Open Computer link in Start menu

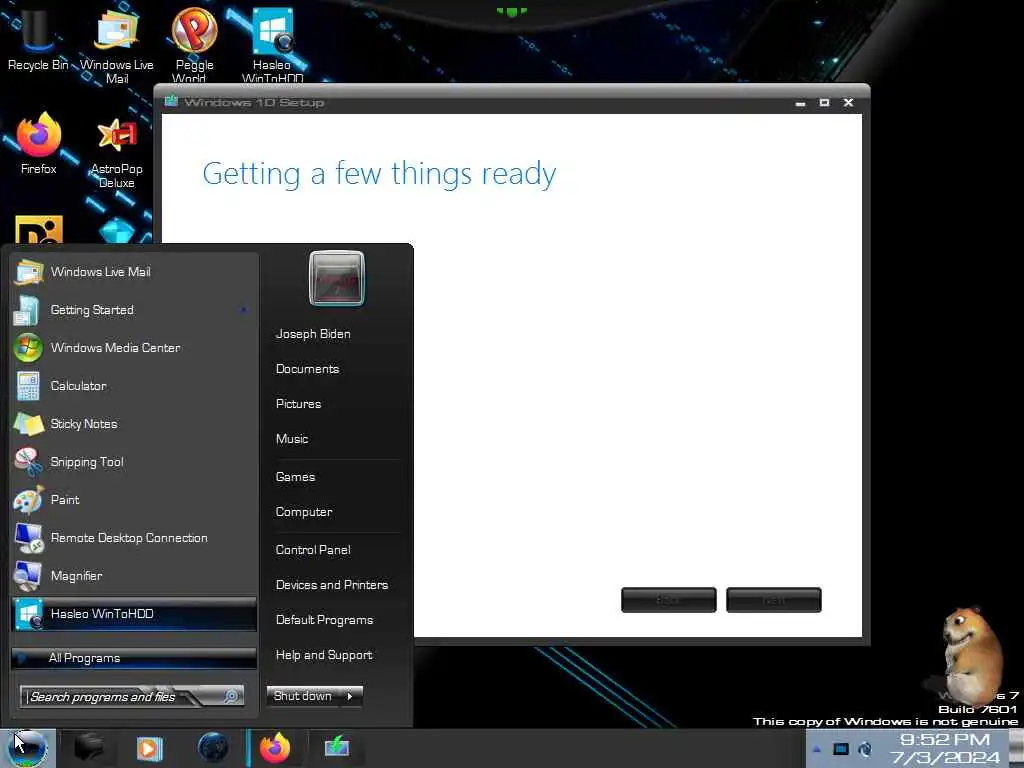point(304,513)
